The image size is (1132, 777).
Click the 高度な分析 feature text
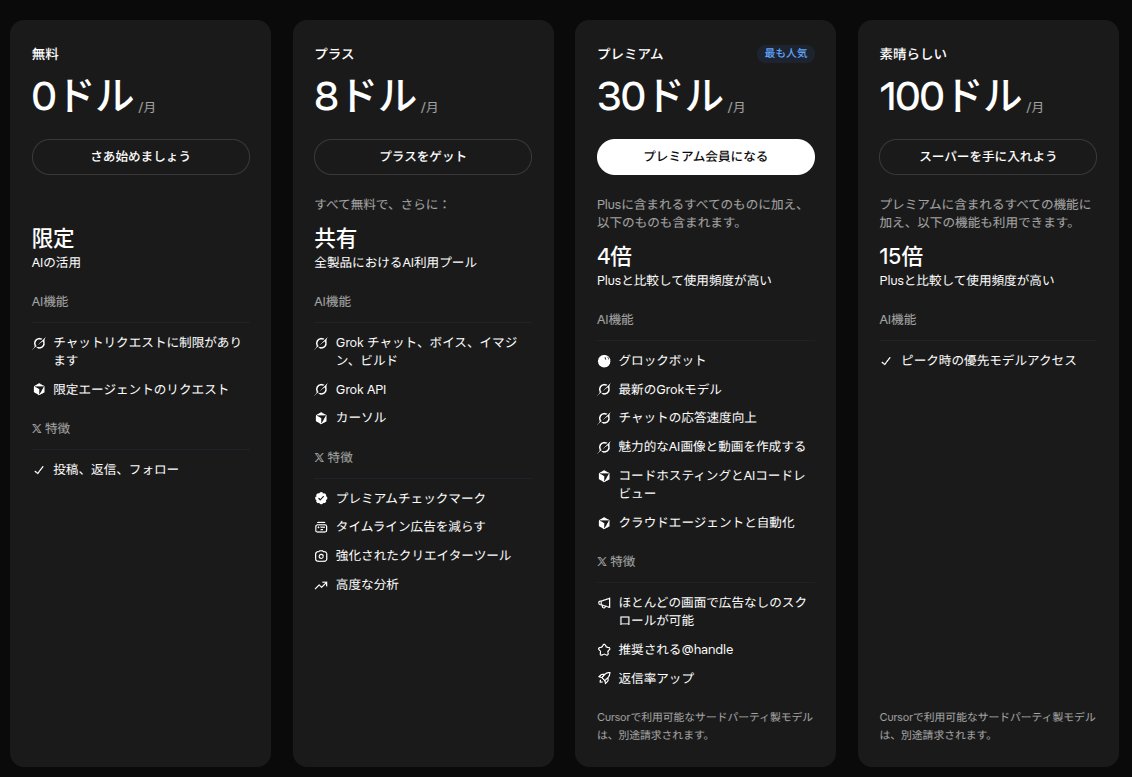click(367, 585)
